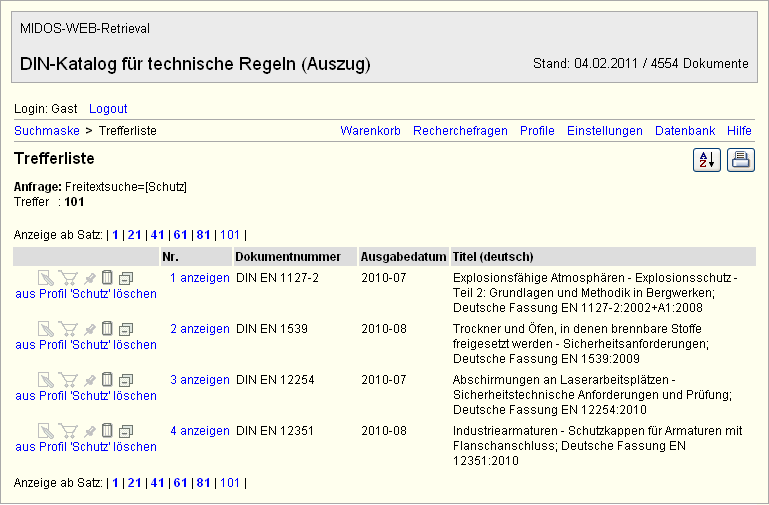This screenshot has height=505, width=769.
Task: Open the Profile menu link
Action: pos(537,131)
